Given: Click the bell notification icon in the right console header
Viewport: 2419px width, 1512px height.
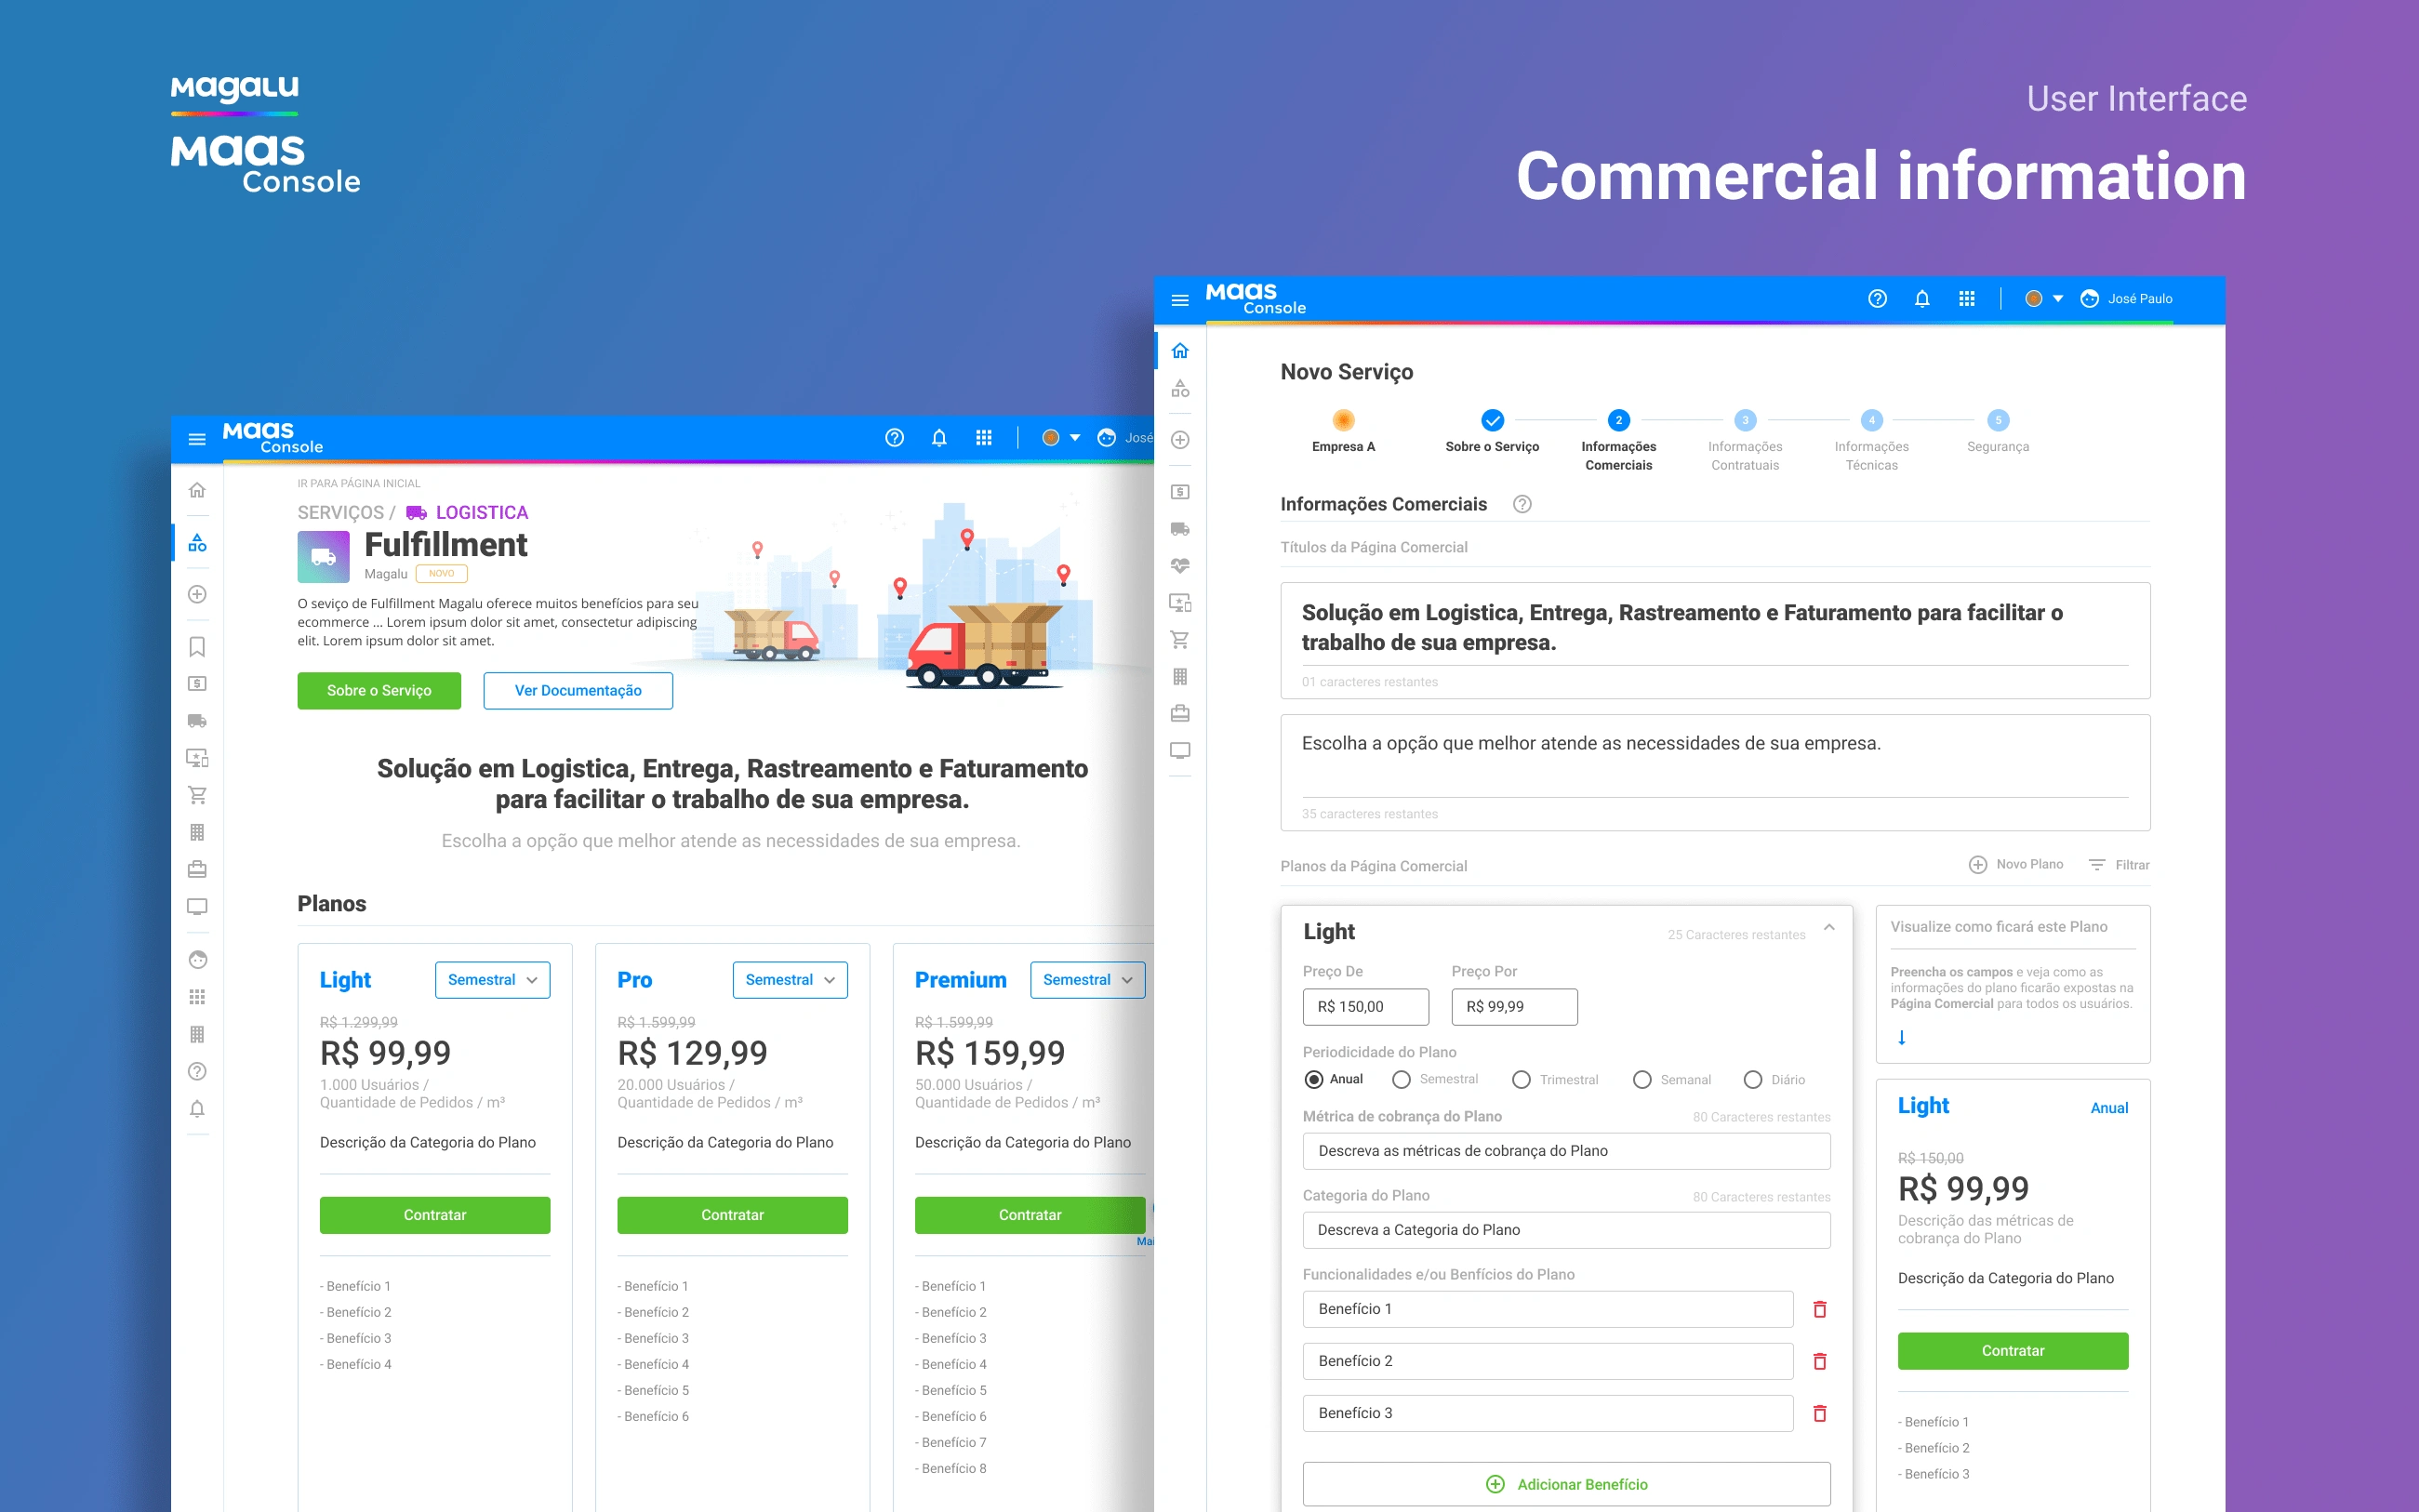Looking at the screenshot, I should 1921,299.
